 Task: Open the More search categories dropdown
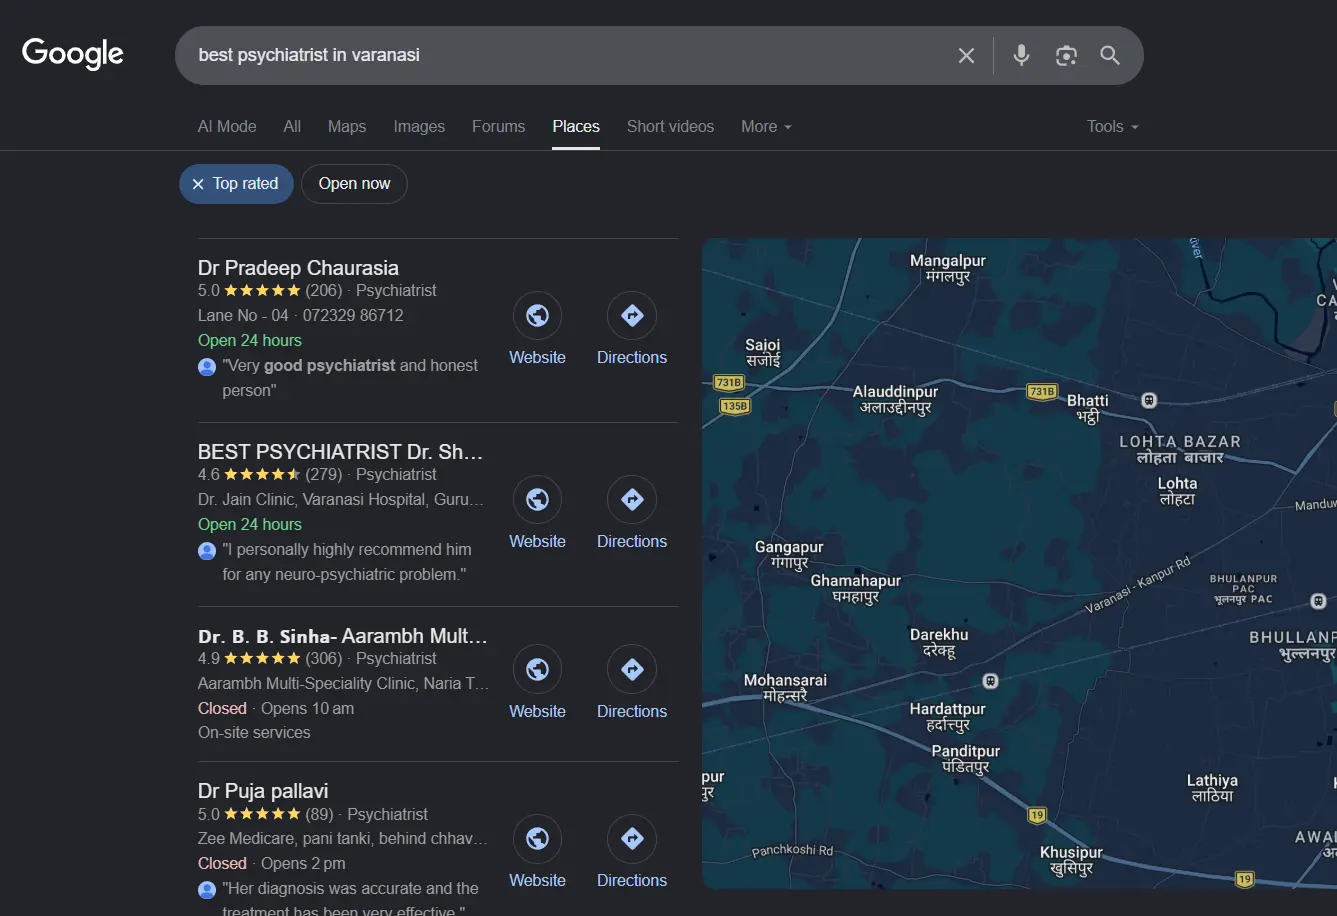(766, 126)
